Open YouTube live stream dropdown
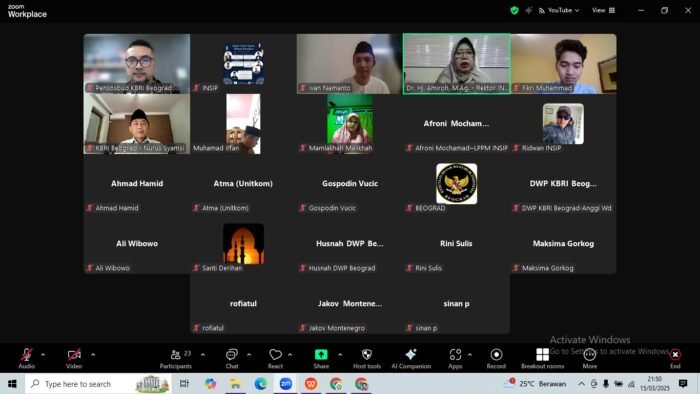700x394 pixels. (x=559, y=10)
